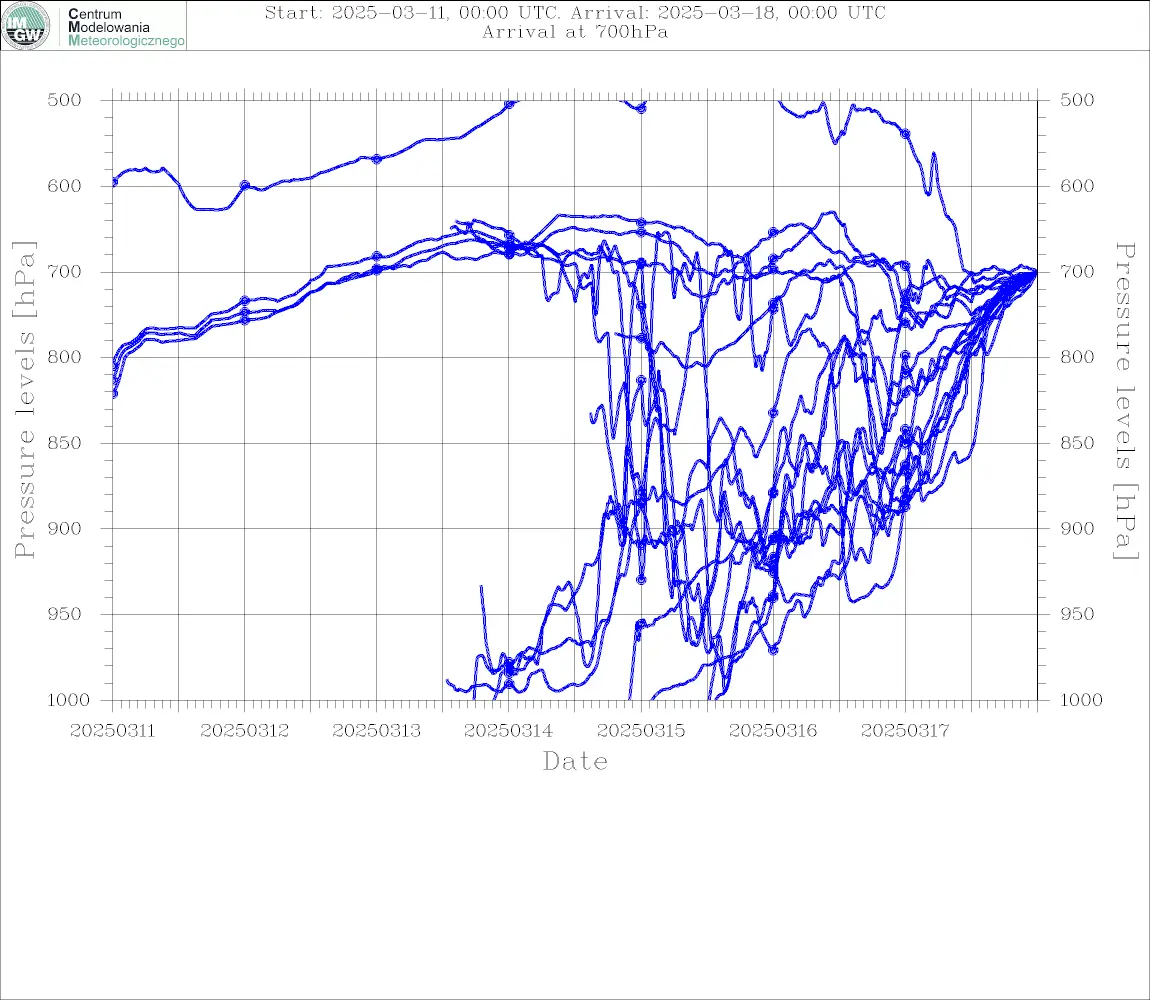Screen dimensions: 1150x1000
Task: Select the Start and Arrival title line
Action: point(575,12)
